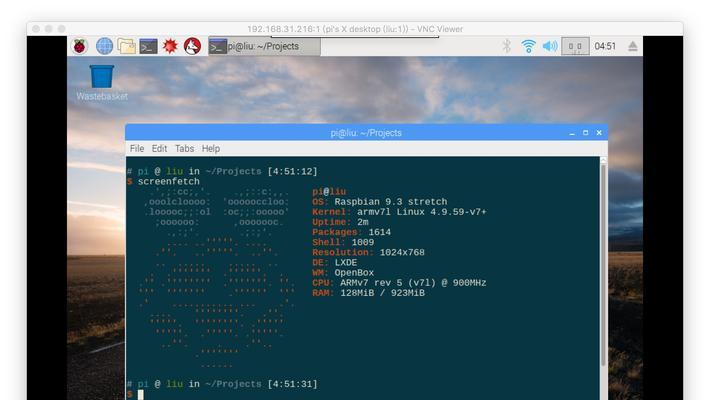This screenshot has height=400, width=710.
Task: Minimize the pi@liu terminal window
Action: (572, 133)
